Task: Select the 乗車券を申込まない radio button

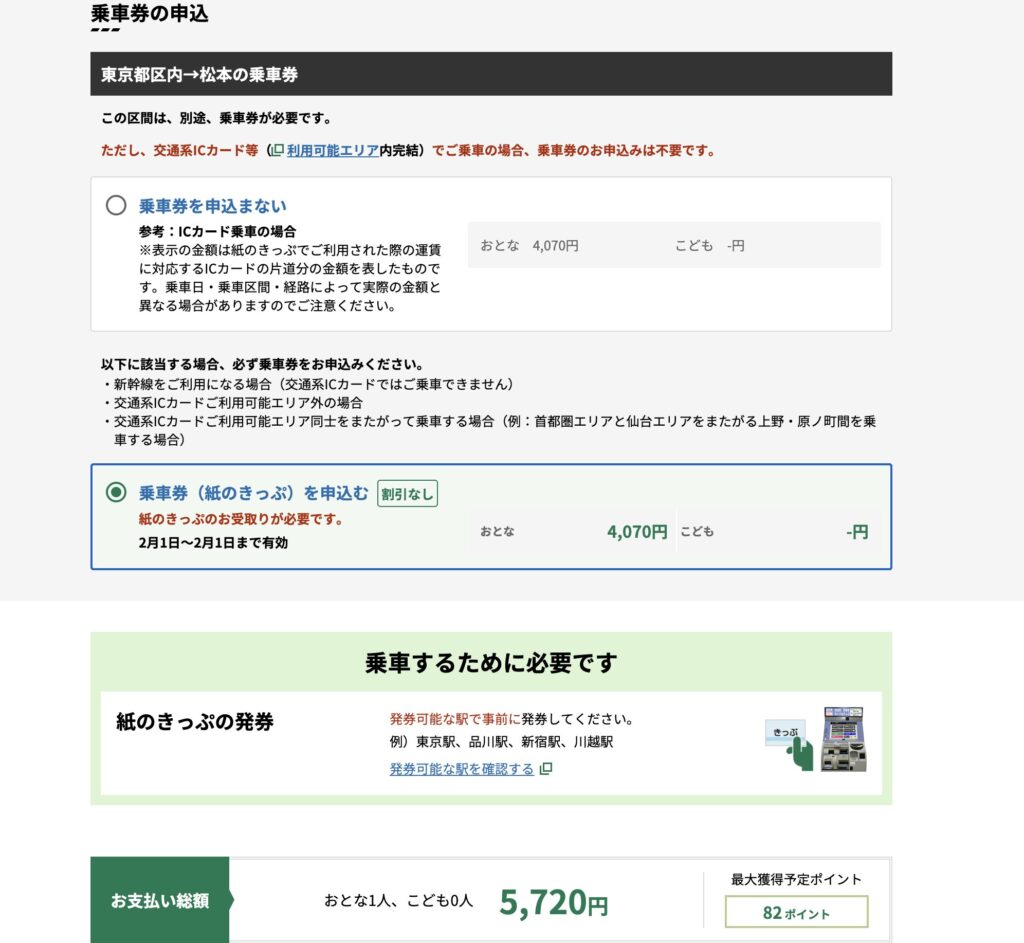Action: (116, 206)
